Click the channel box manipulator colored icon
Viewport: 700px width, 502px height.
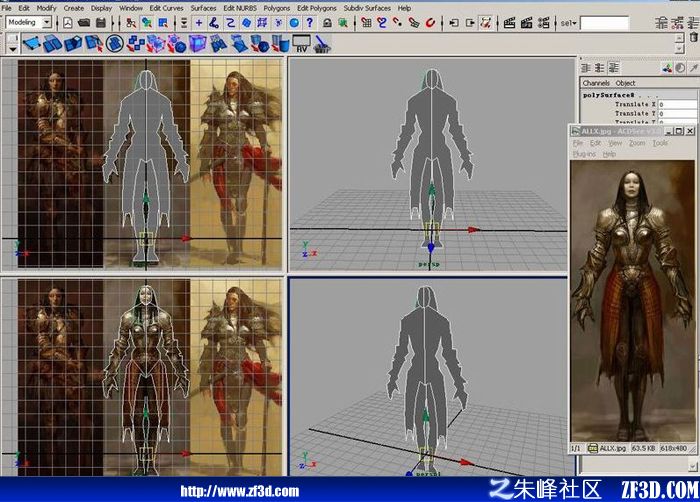pos(667,68)
